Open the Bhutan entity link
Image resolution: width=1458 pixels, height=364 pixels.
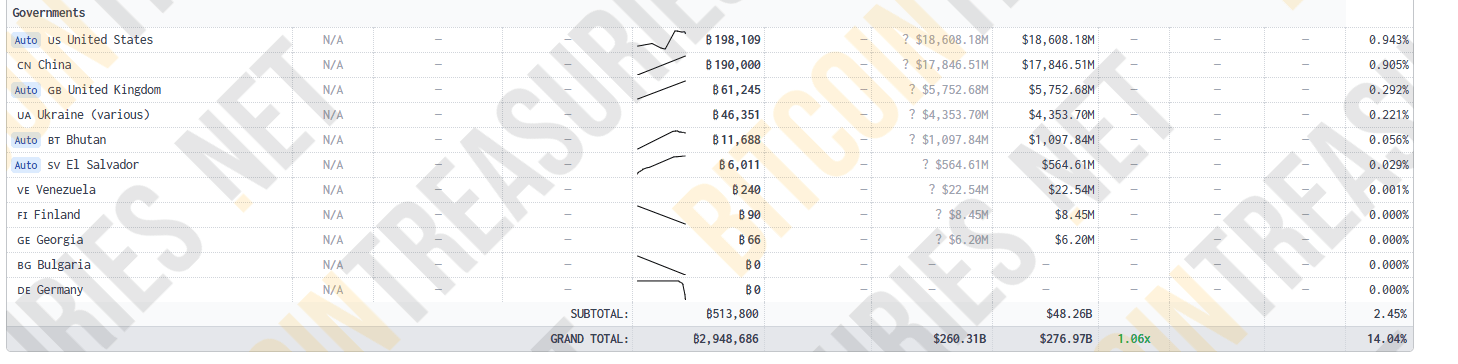86,140
